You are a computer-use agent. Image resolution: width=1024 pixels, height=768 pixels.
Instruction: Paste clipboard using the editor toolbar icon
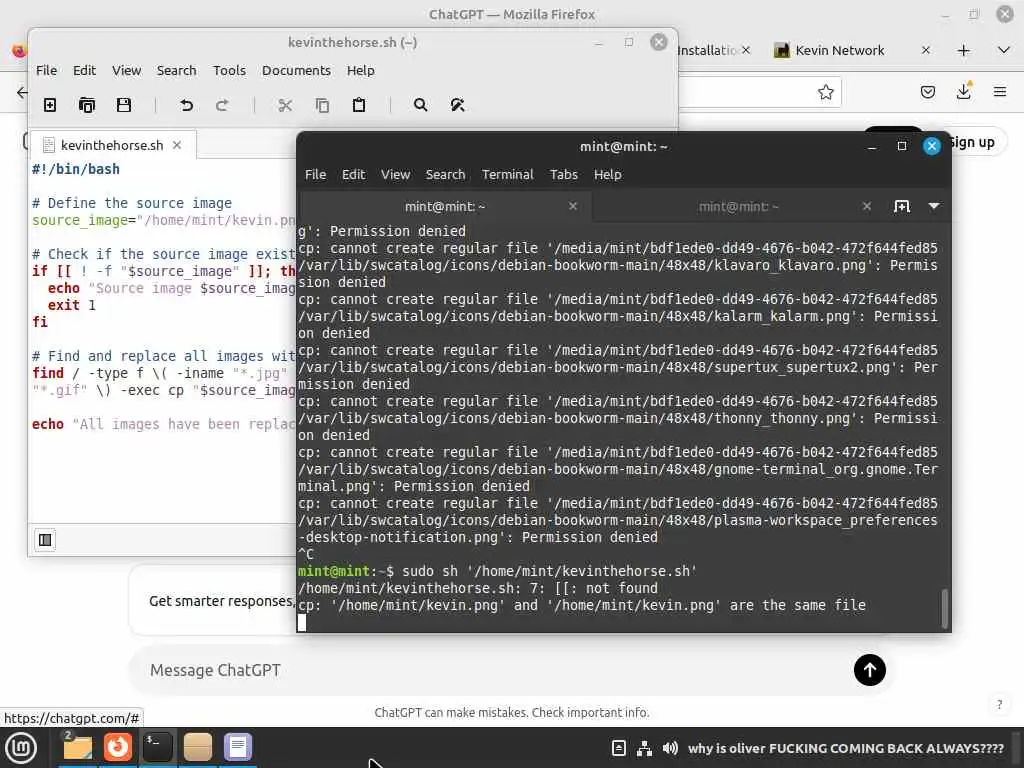[x=359, y=105]
